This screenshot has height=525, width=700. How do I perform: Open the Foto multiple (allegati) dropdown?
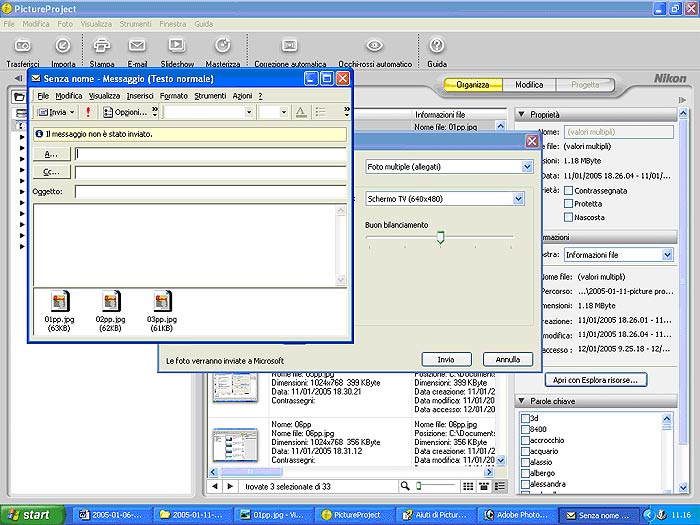tap(449, 167)
